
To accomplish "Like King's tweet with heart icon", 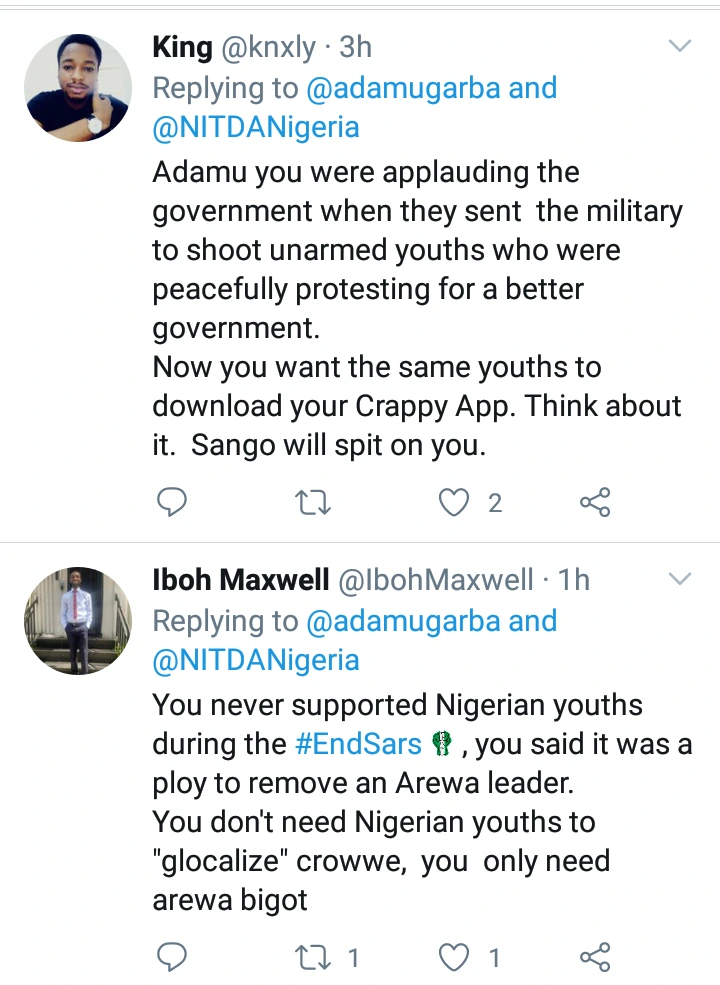I will [455, 503].
